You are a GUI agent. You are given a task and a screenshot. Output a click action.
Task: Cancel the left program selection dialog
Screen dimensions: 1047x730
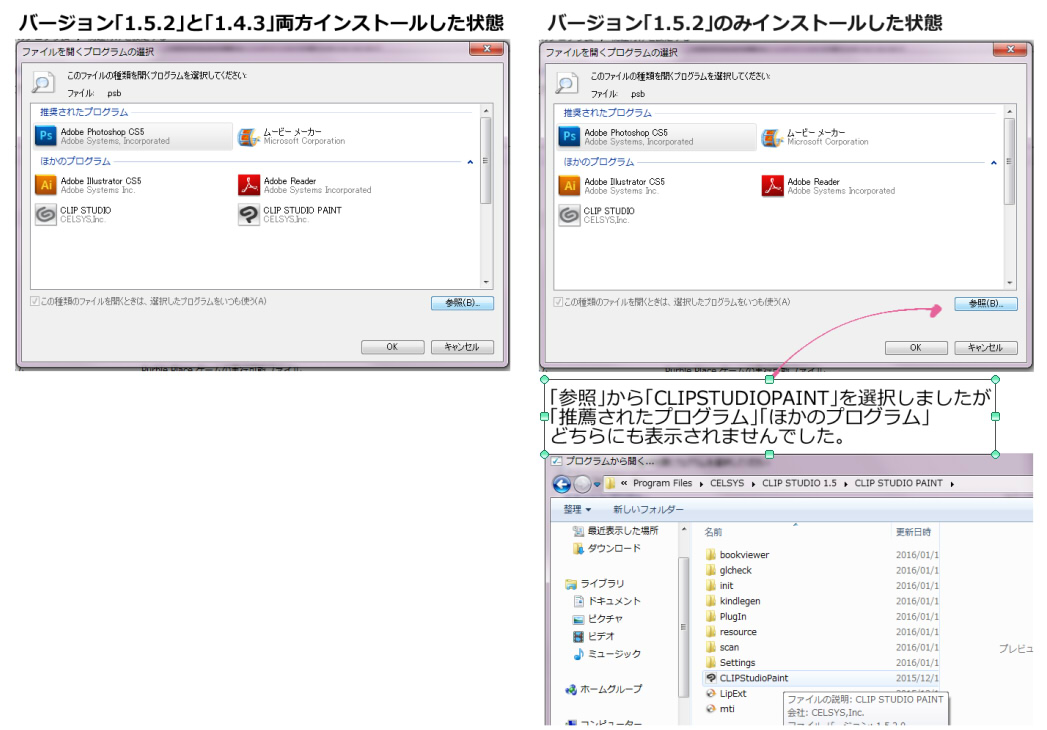[462, 347]
